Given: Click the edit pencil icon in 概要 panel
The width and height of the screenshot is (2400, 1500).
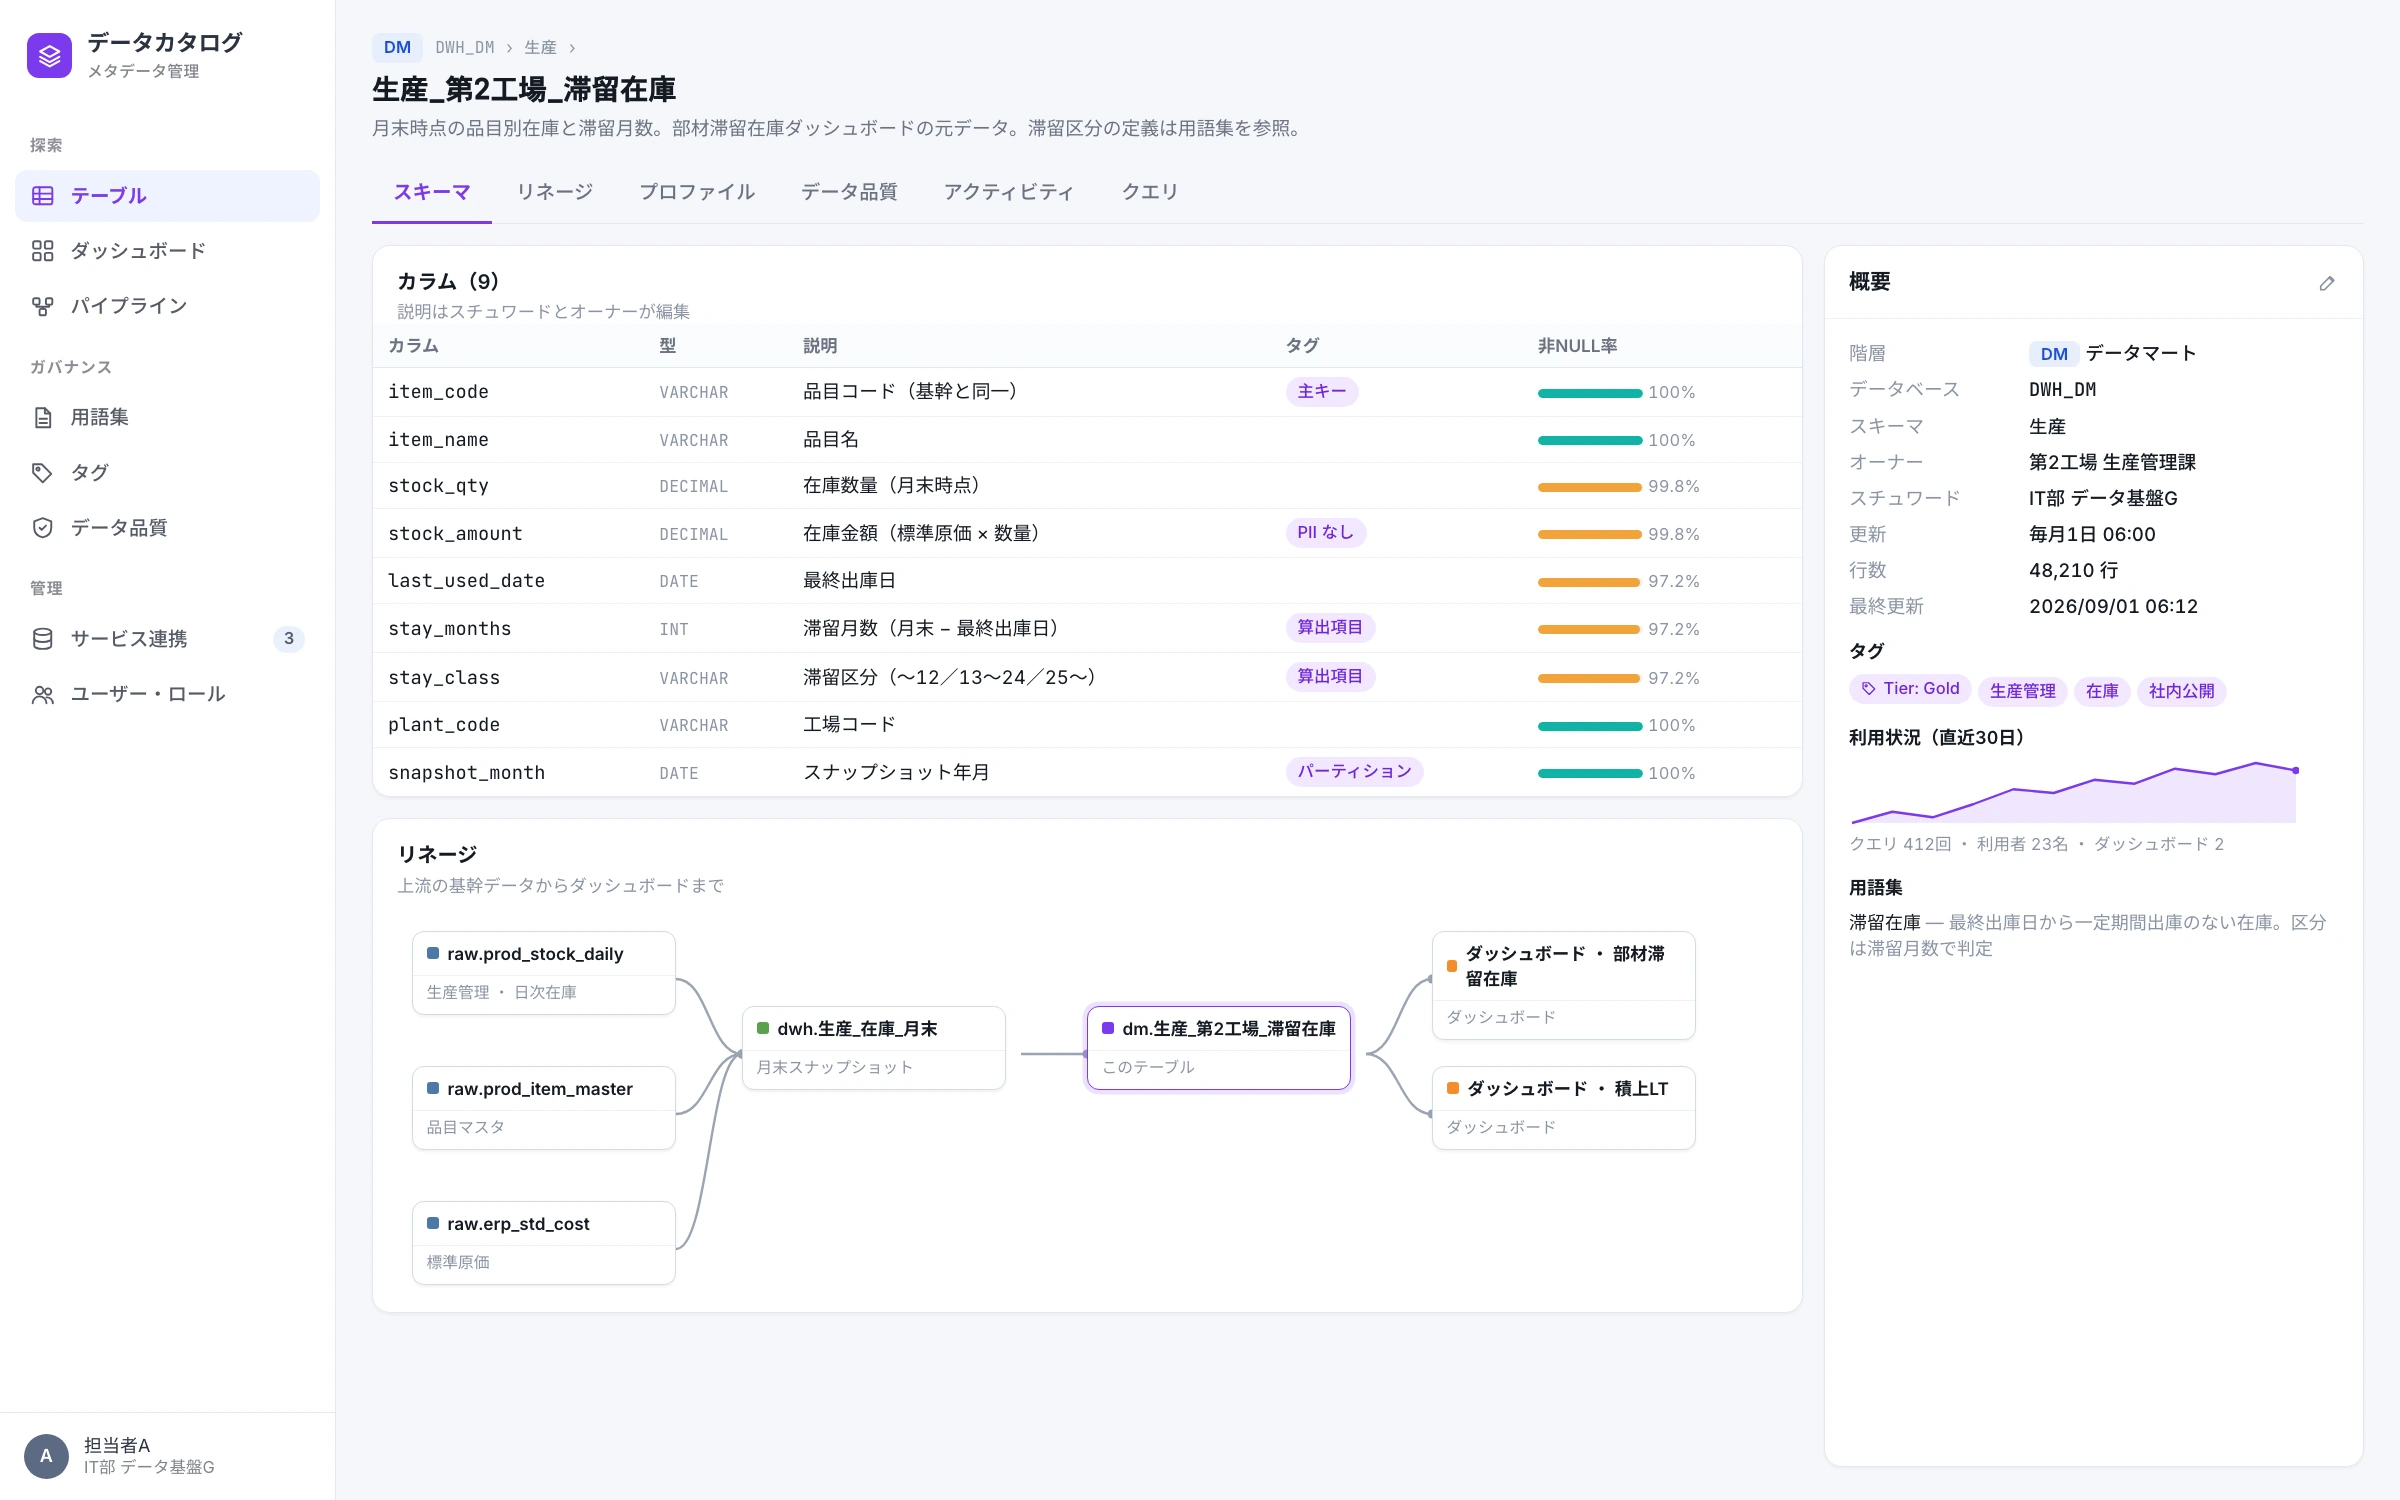Looking at the screenshot, I should [x=2327, y=283].
